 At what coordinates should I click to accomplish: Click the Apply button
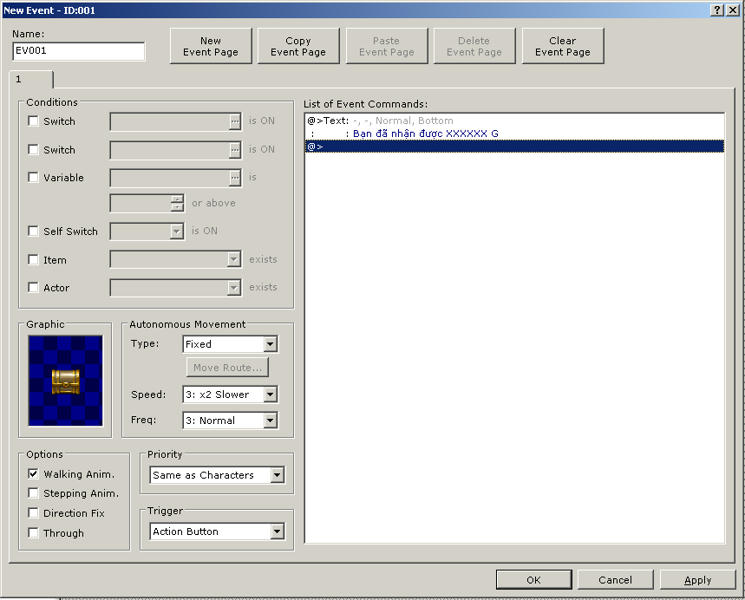coord(697,580)
